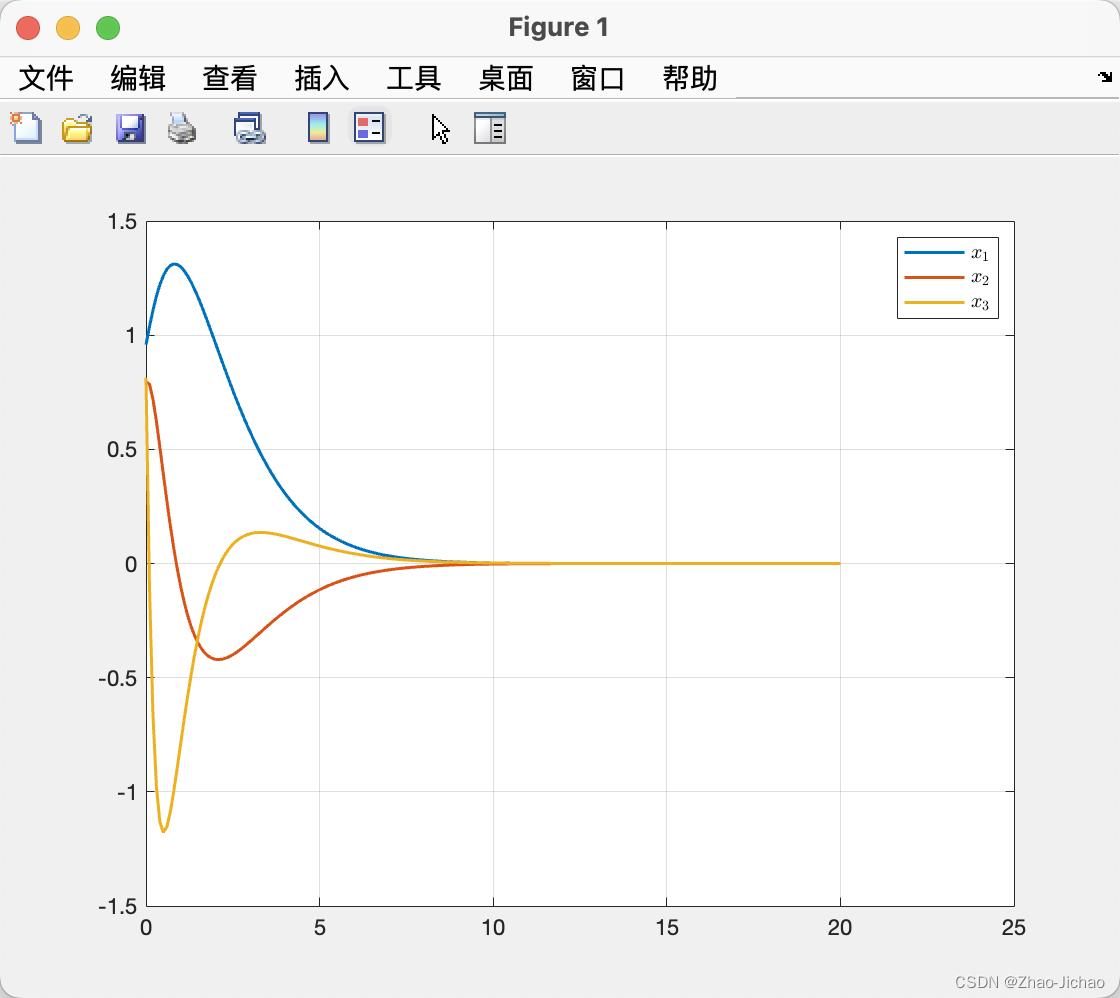Viewport: 1120px width, 998px height.
Task: Close the Figure 1 window with the red button
Action: [28, 28]
